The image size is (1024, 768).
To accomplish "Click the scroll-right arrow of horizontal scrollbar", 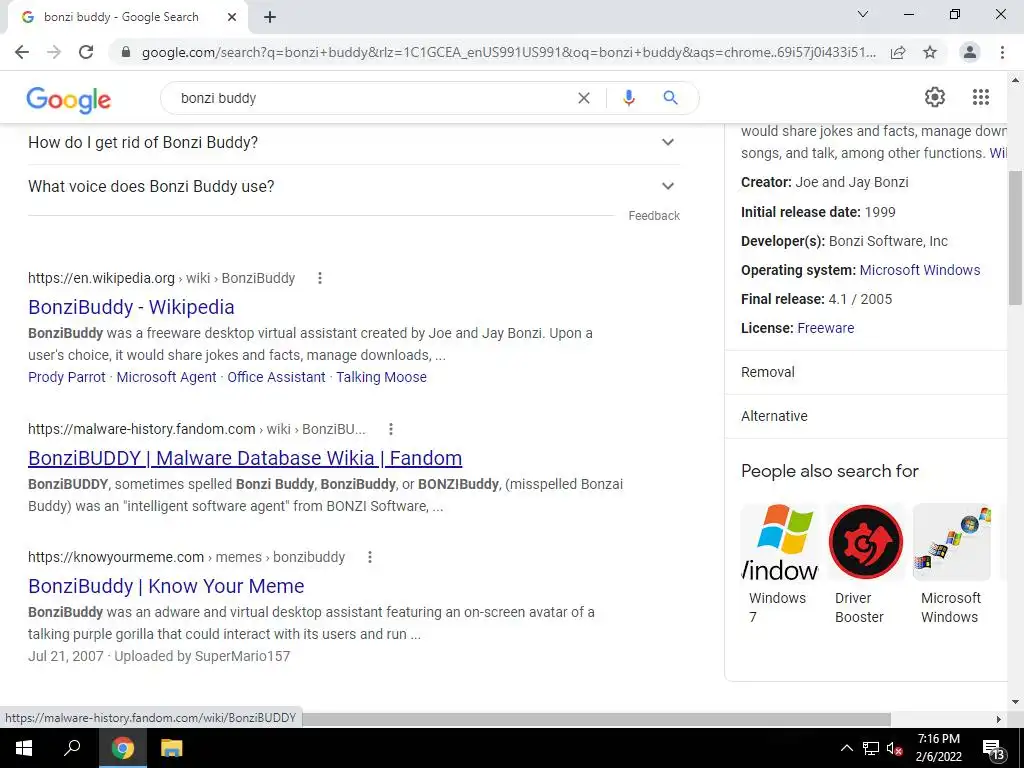I will click(x=998, y=719).
